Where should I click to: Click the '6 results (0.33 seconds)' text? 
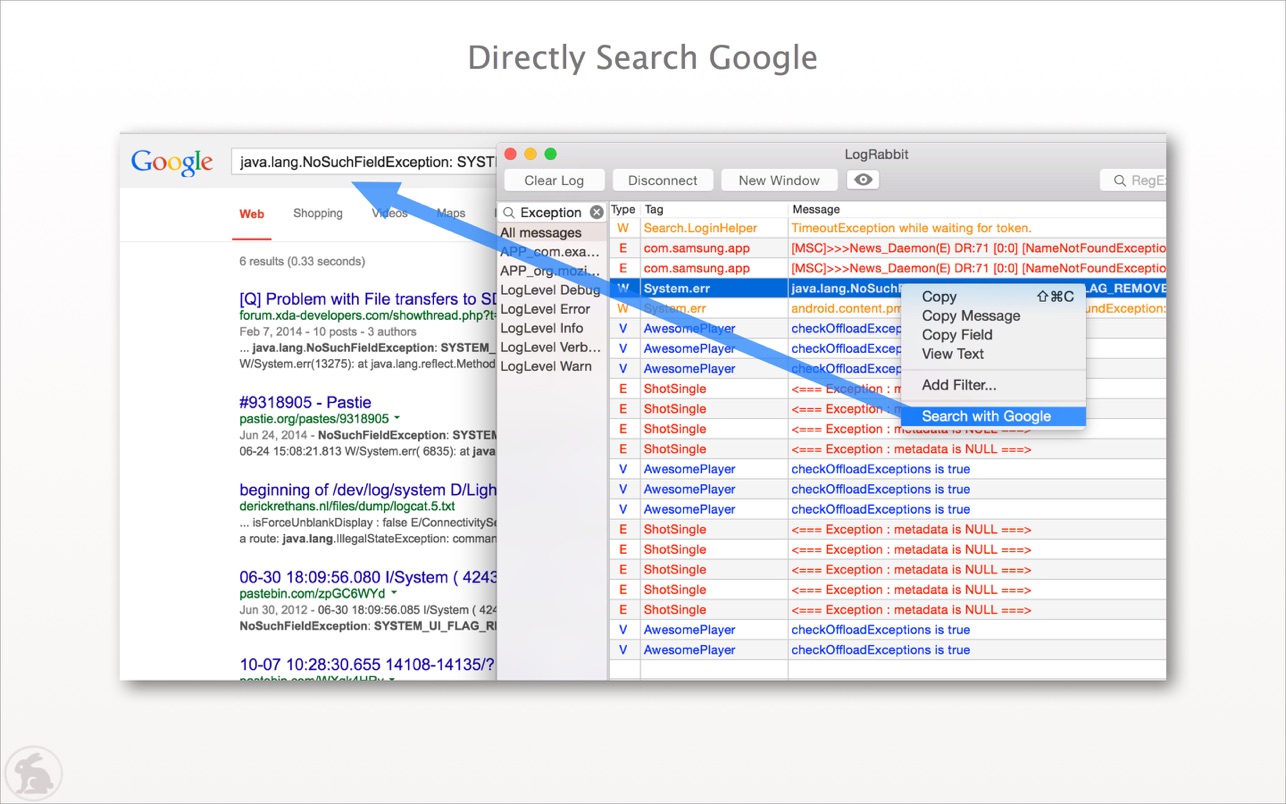[x=302, y=261]
